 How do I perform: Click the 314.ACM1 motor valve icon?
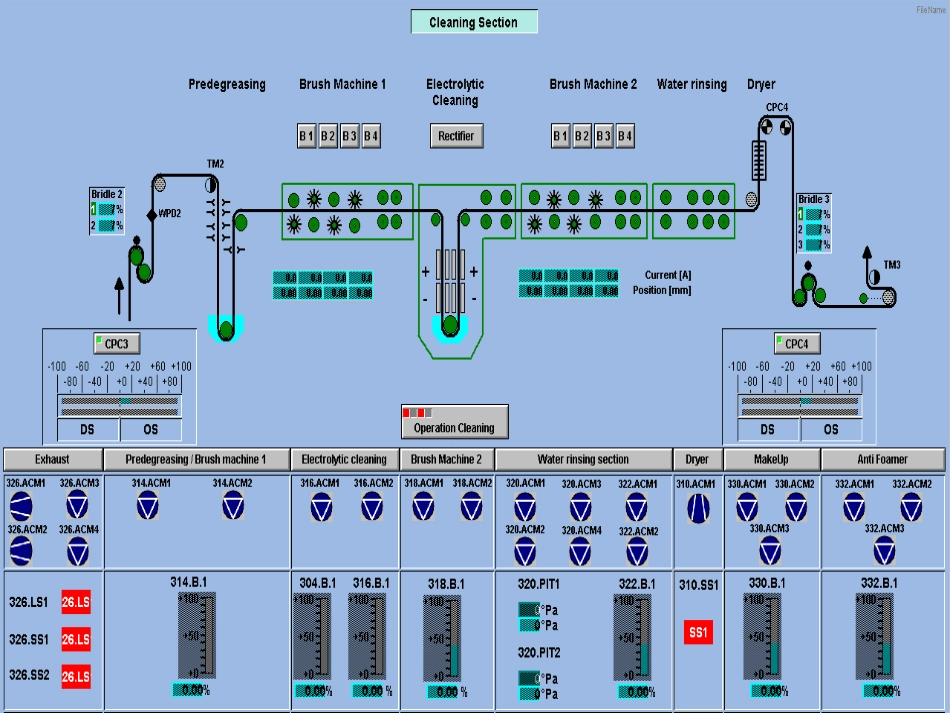tap(149, 507)
